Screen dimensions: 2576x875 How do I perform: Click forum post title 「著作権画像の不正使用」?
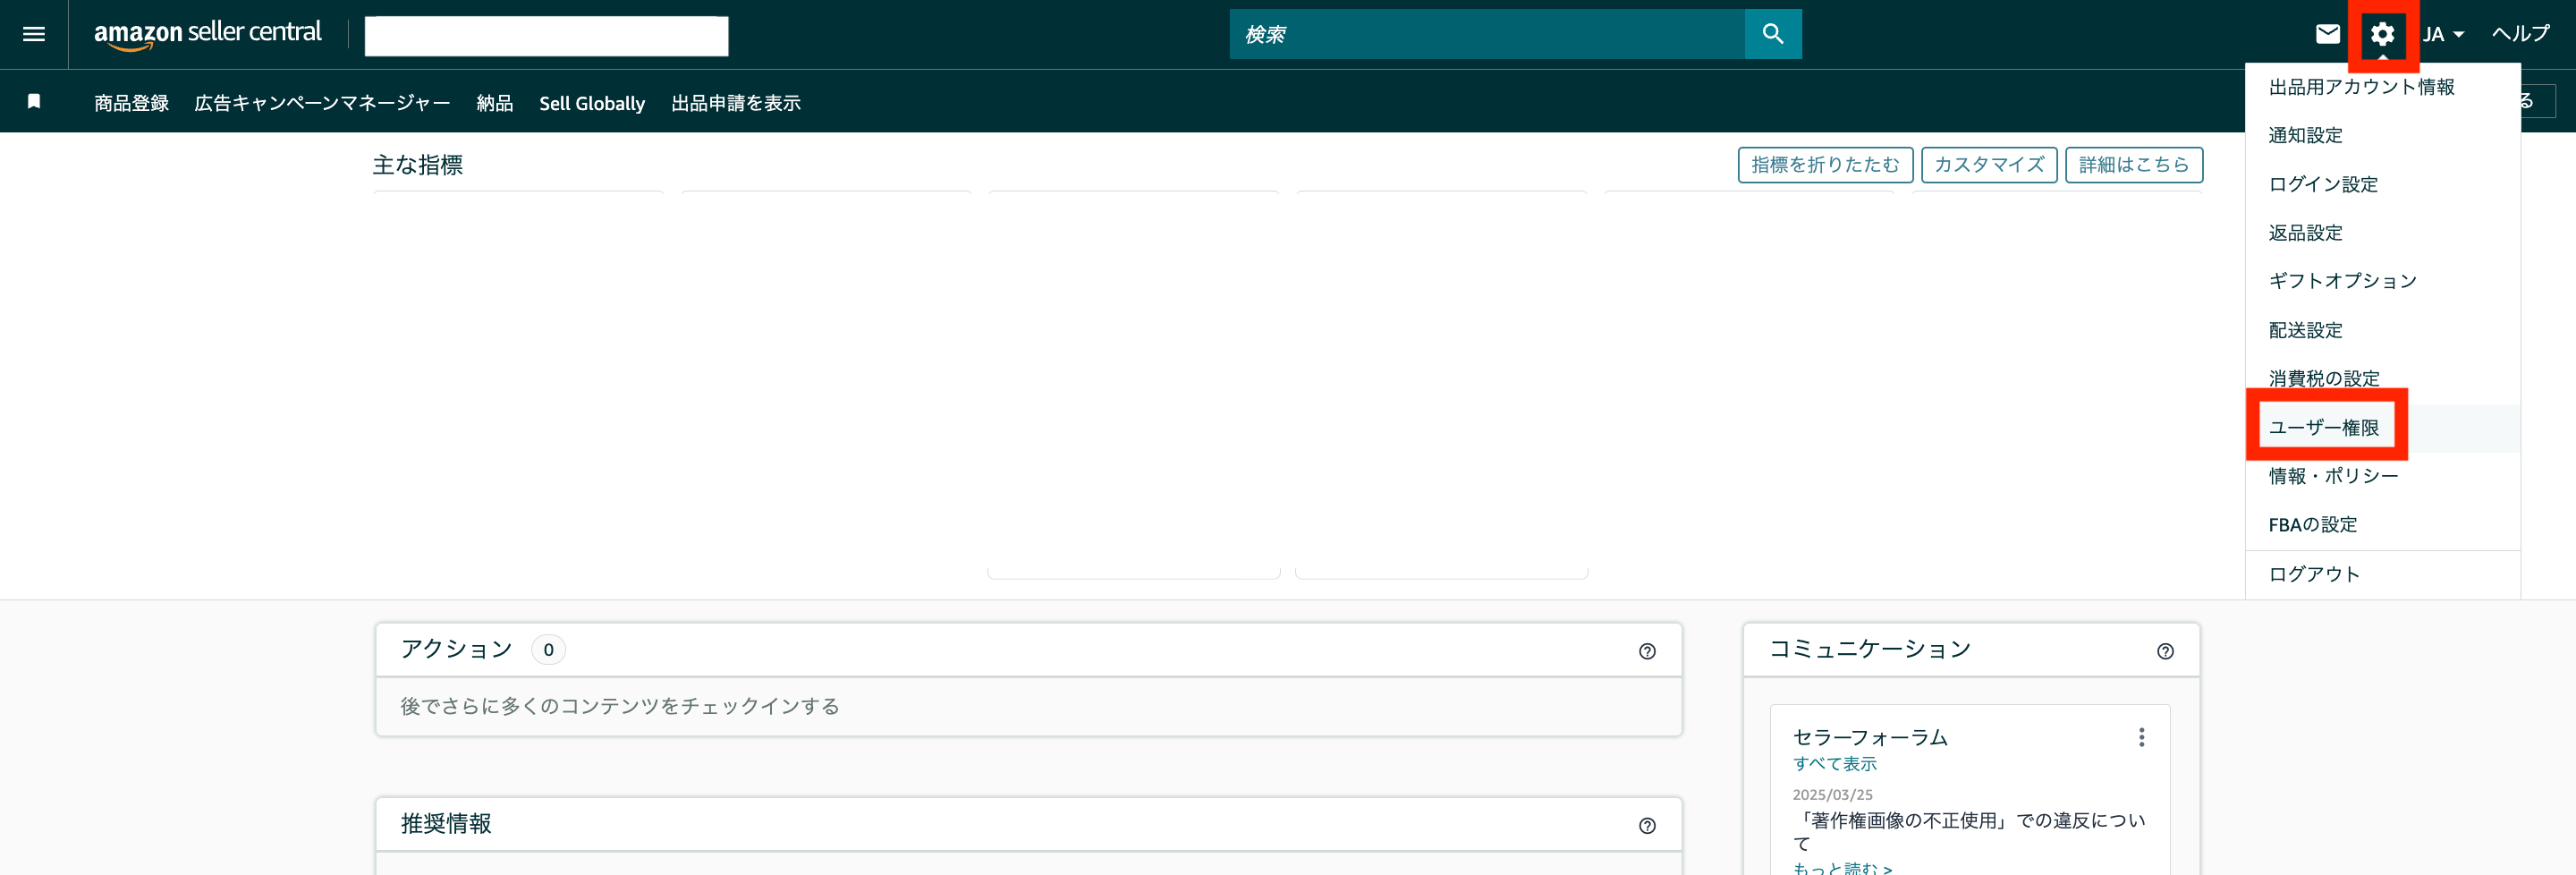coord(1968,831)
